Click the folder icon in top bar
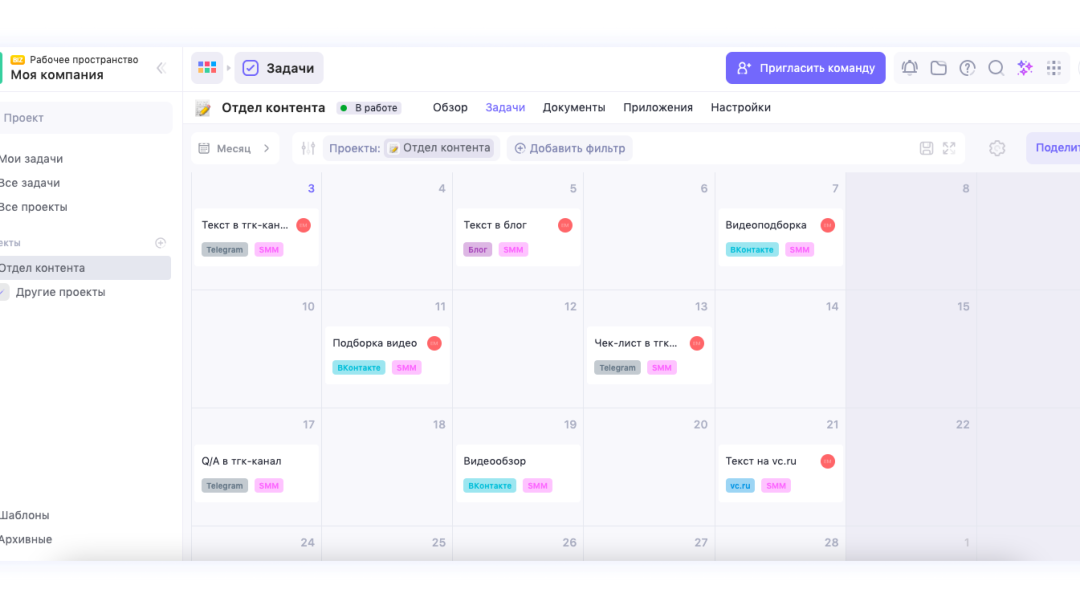 (x=938, y=68)
